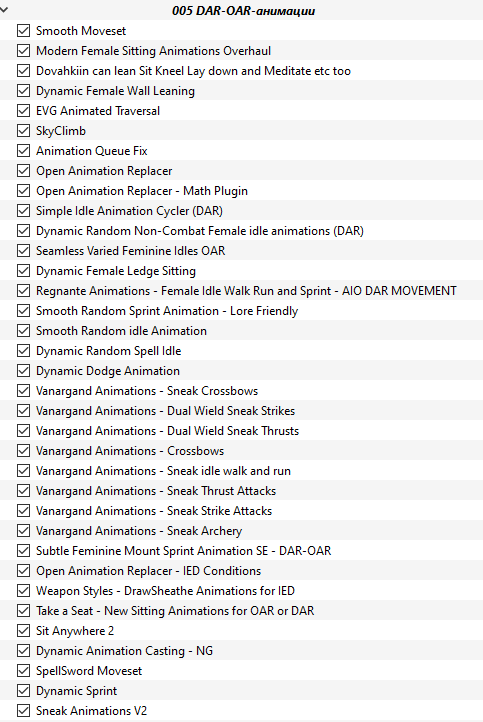The height and width of the screenshot is (722, 483).
Task: Uncheck Seamless Varied Feminine Idles OAR checkbox
Action: point(23,250)
